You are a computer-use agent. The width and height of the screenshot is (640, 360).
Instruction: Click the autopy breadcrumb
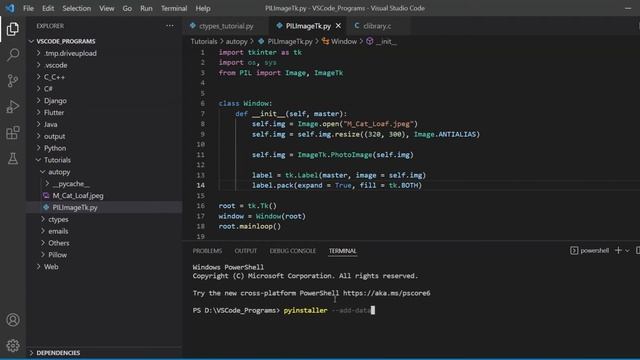237,41
